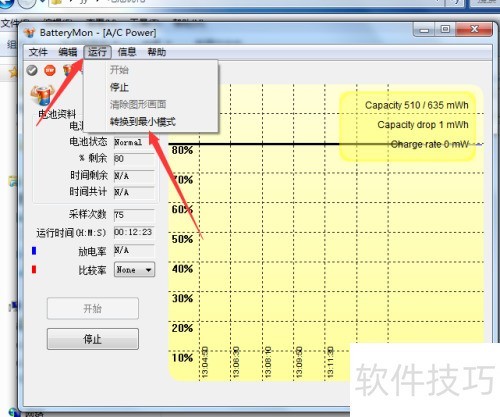This screenshot has height=417, width=500.
Task: Click the 放电率 N/A field
Action: pyautogui.click(x=134, y=250)
